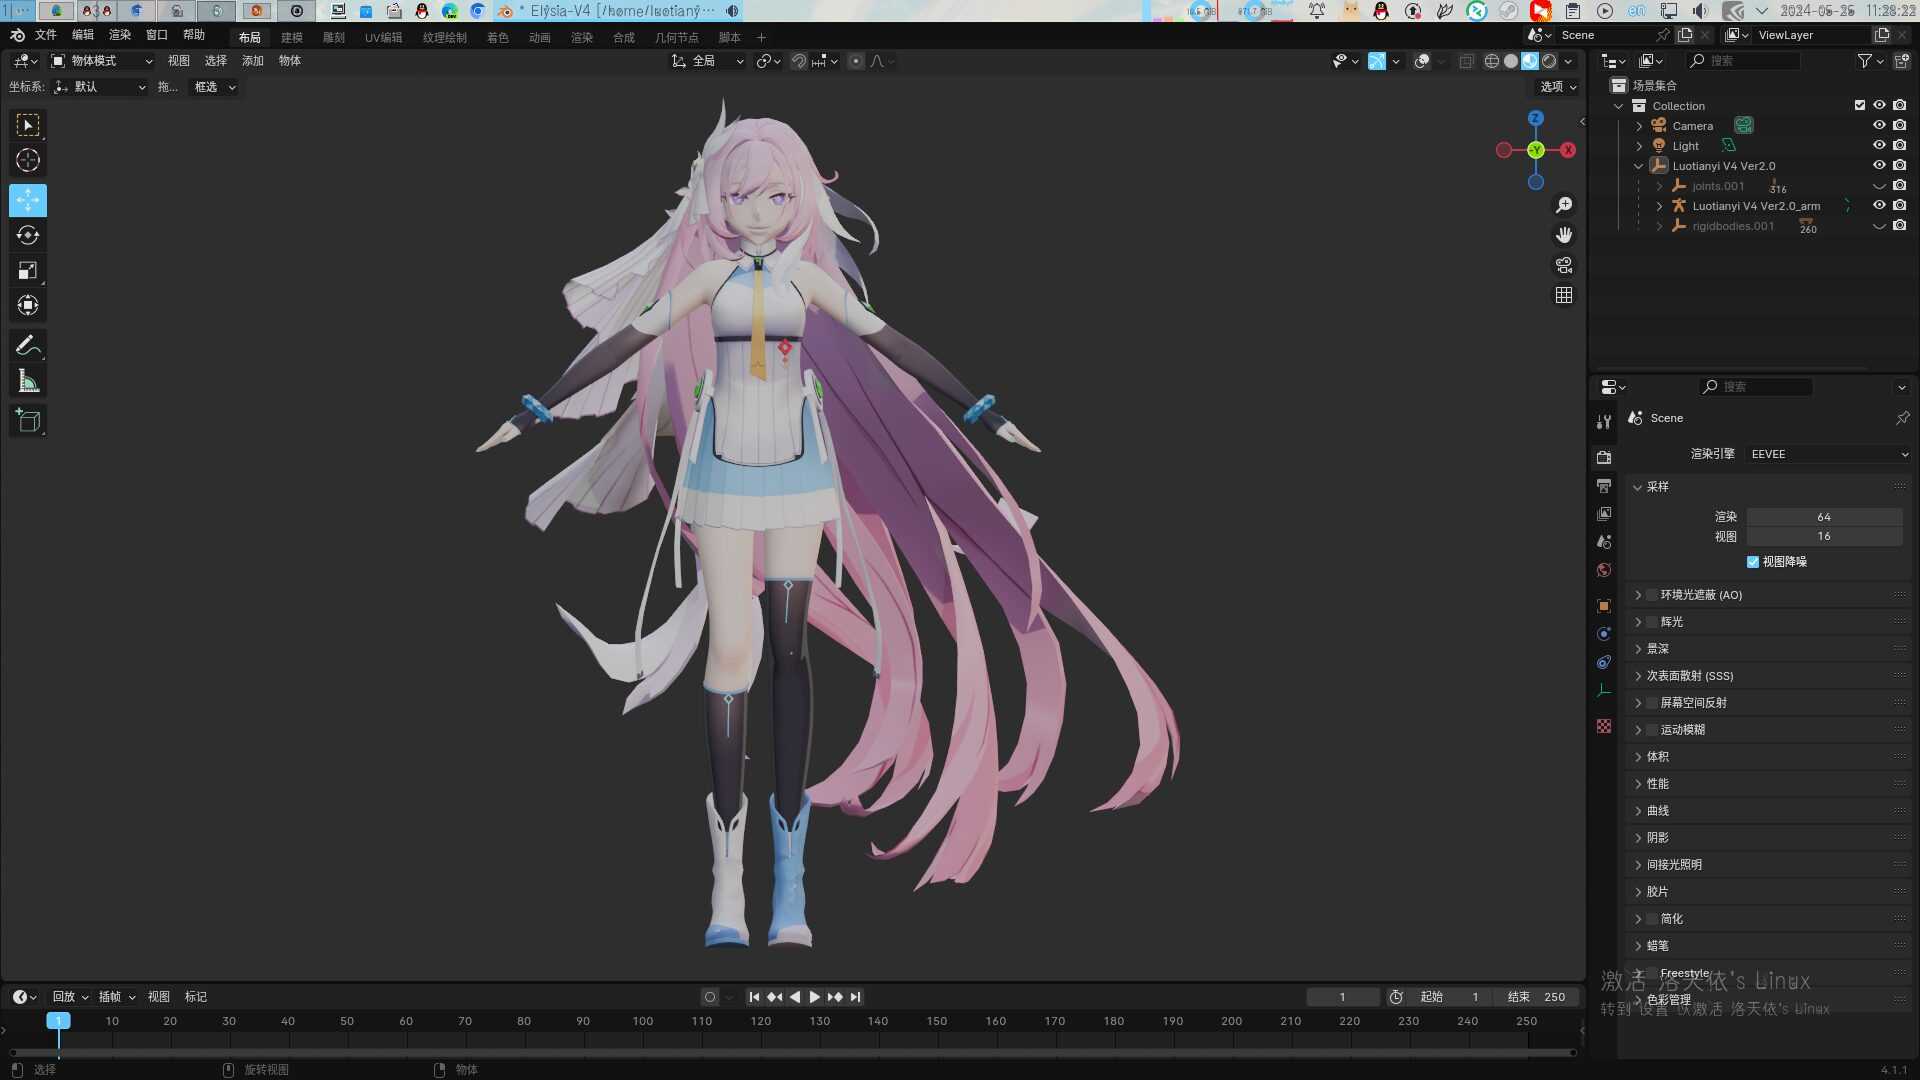
Task: Disable render for Luotianyi V4 Ver2.0_arm
Action: (1900, 205)
